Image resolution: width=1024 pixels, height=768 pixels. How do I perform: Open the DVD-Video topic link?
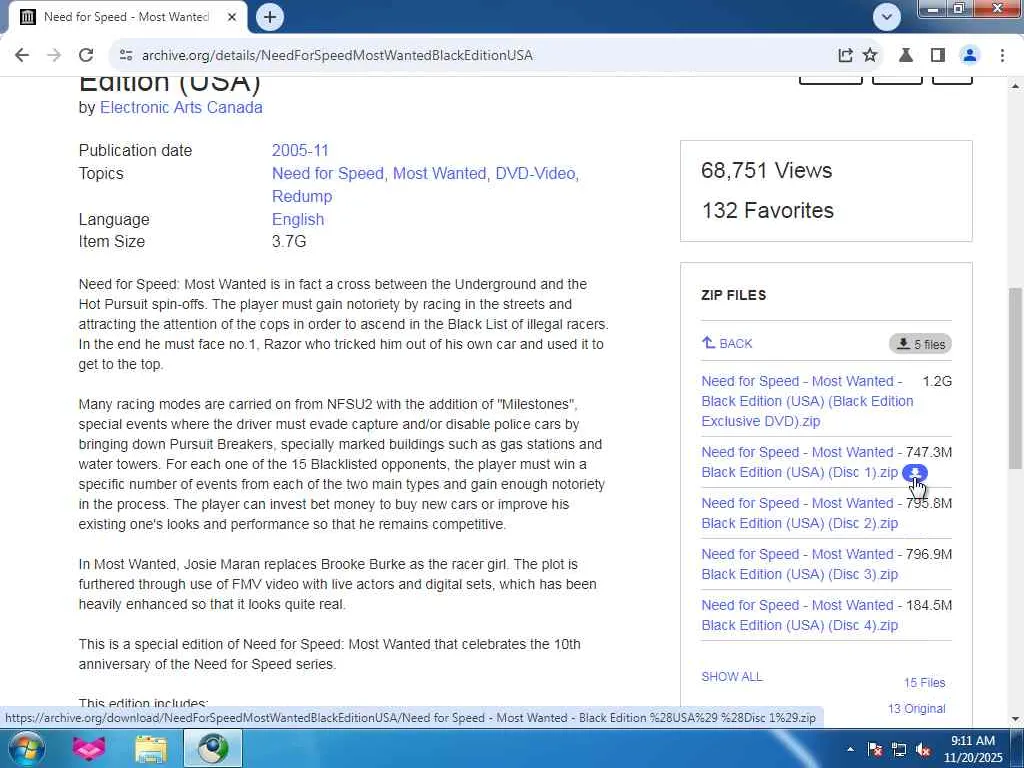pyautogui.click(x=536, y=174)
